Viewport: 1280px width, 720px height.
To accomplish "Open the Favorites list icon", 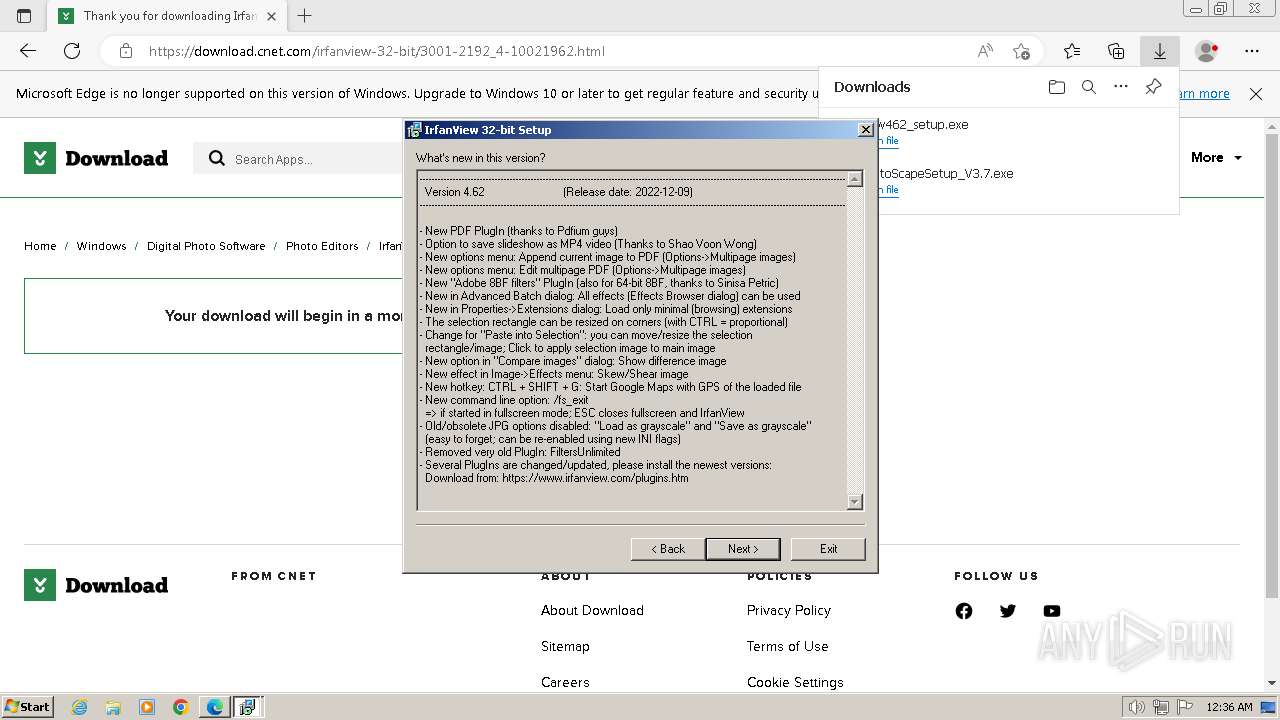I will [1072, 51].
